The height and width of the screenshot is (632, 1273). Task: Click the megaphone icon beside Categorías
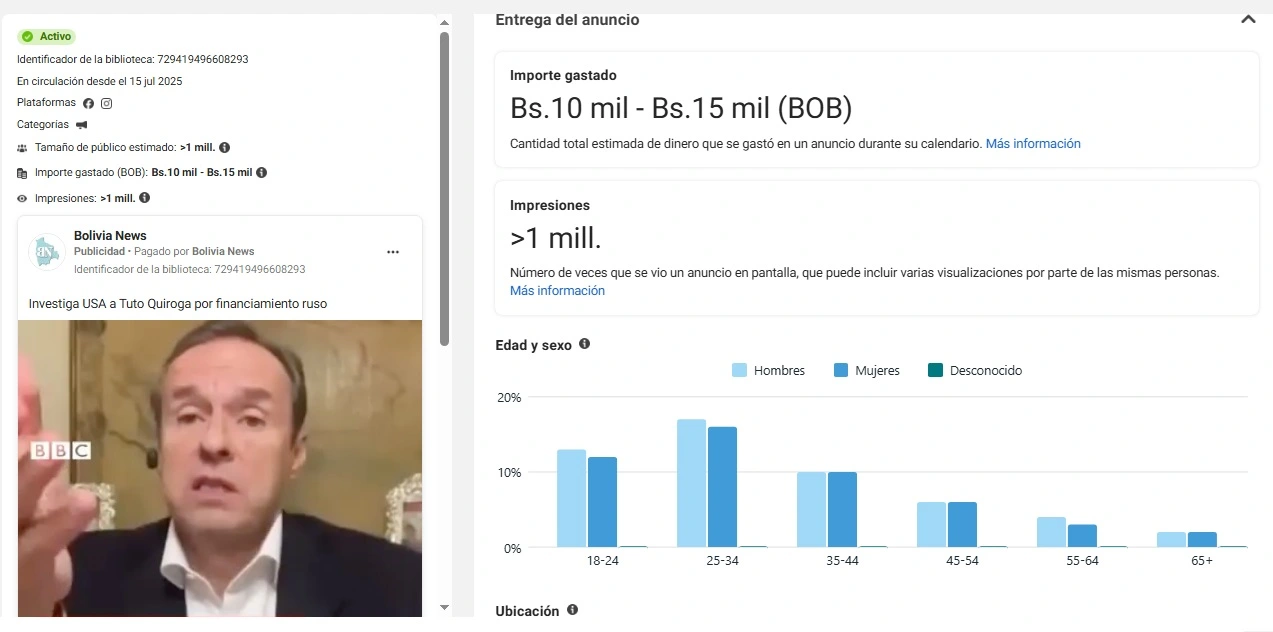point(82,125)
